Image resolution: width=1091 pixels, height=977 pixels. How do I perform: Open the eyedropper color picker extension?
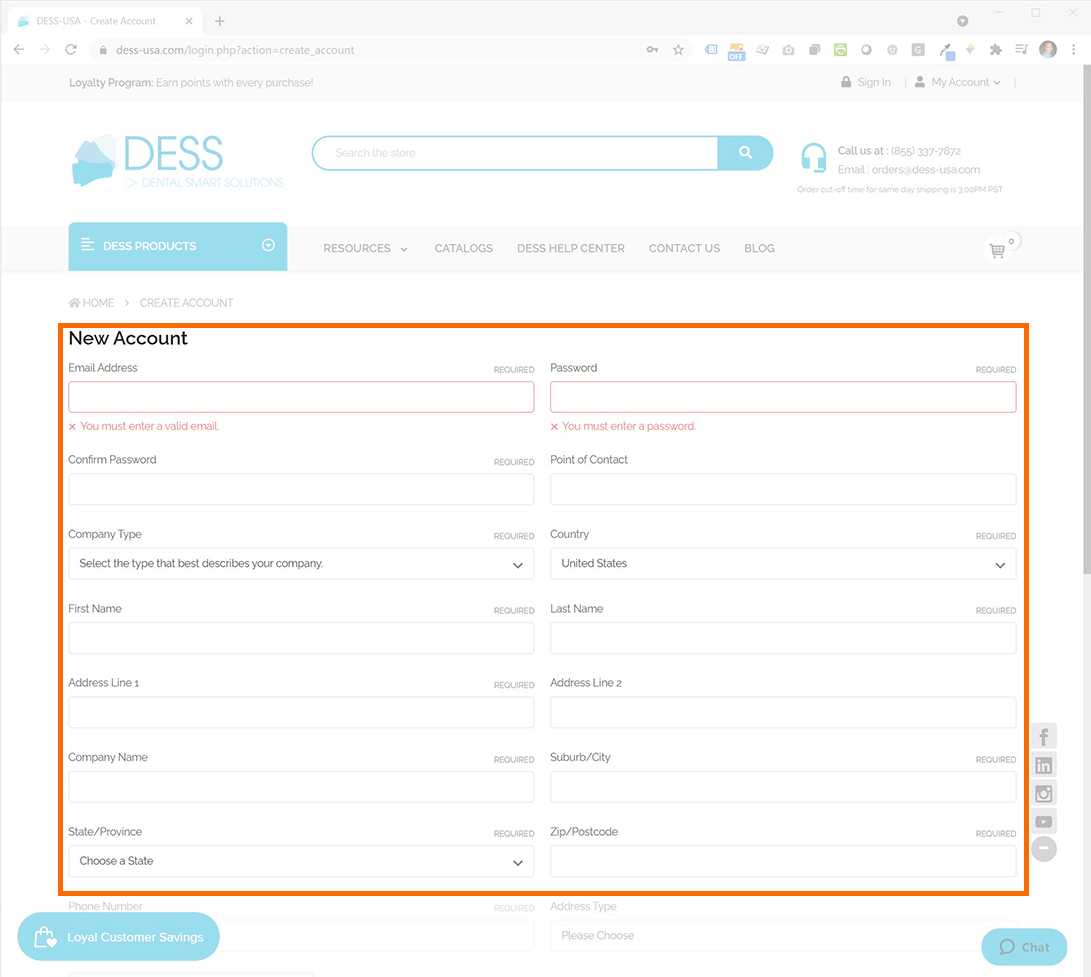(946, 50)
